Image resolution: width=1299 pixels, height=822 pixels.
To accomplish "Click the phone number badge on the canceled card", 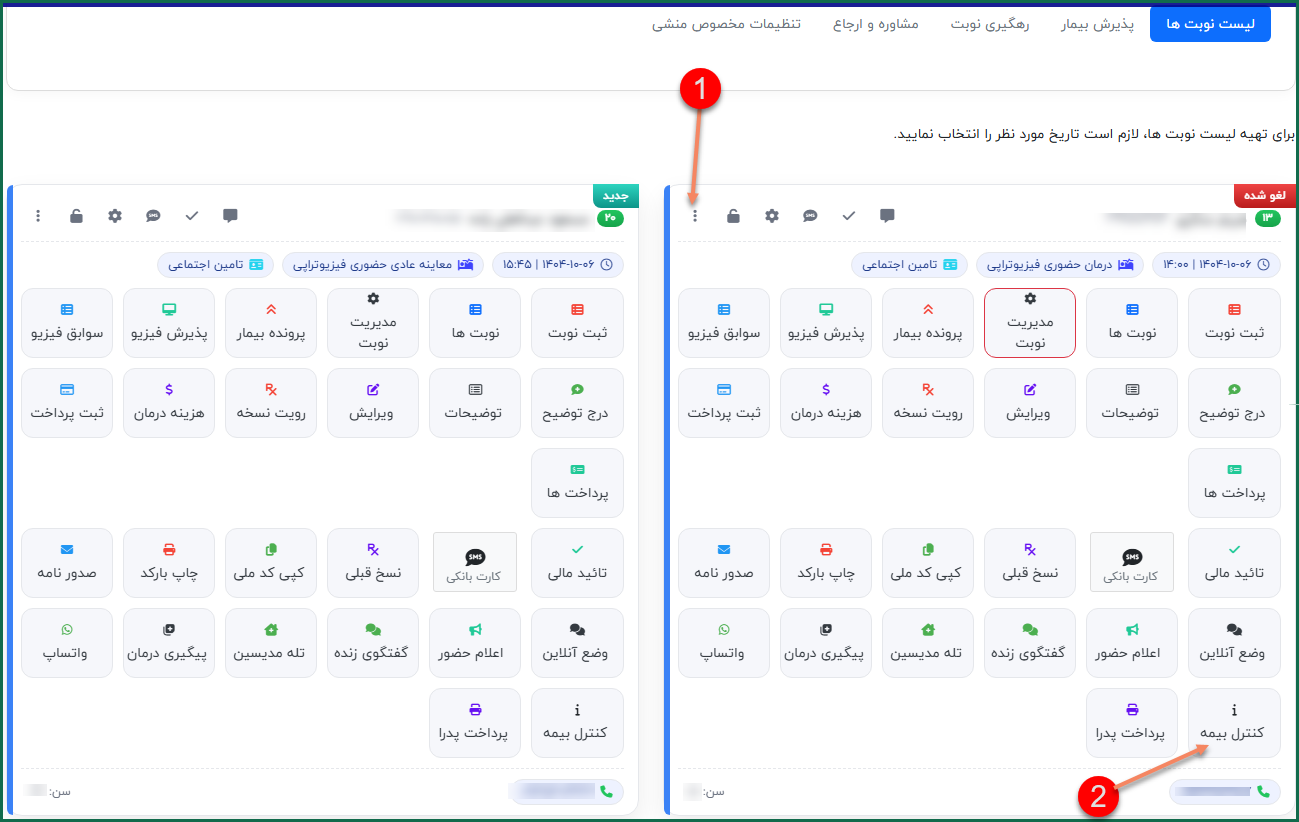I will tap(1223, 792).
